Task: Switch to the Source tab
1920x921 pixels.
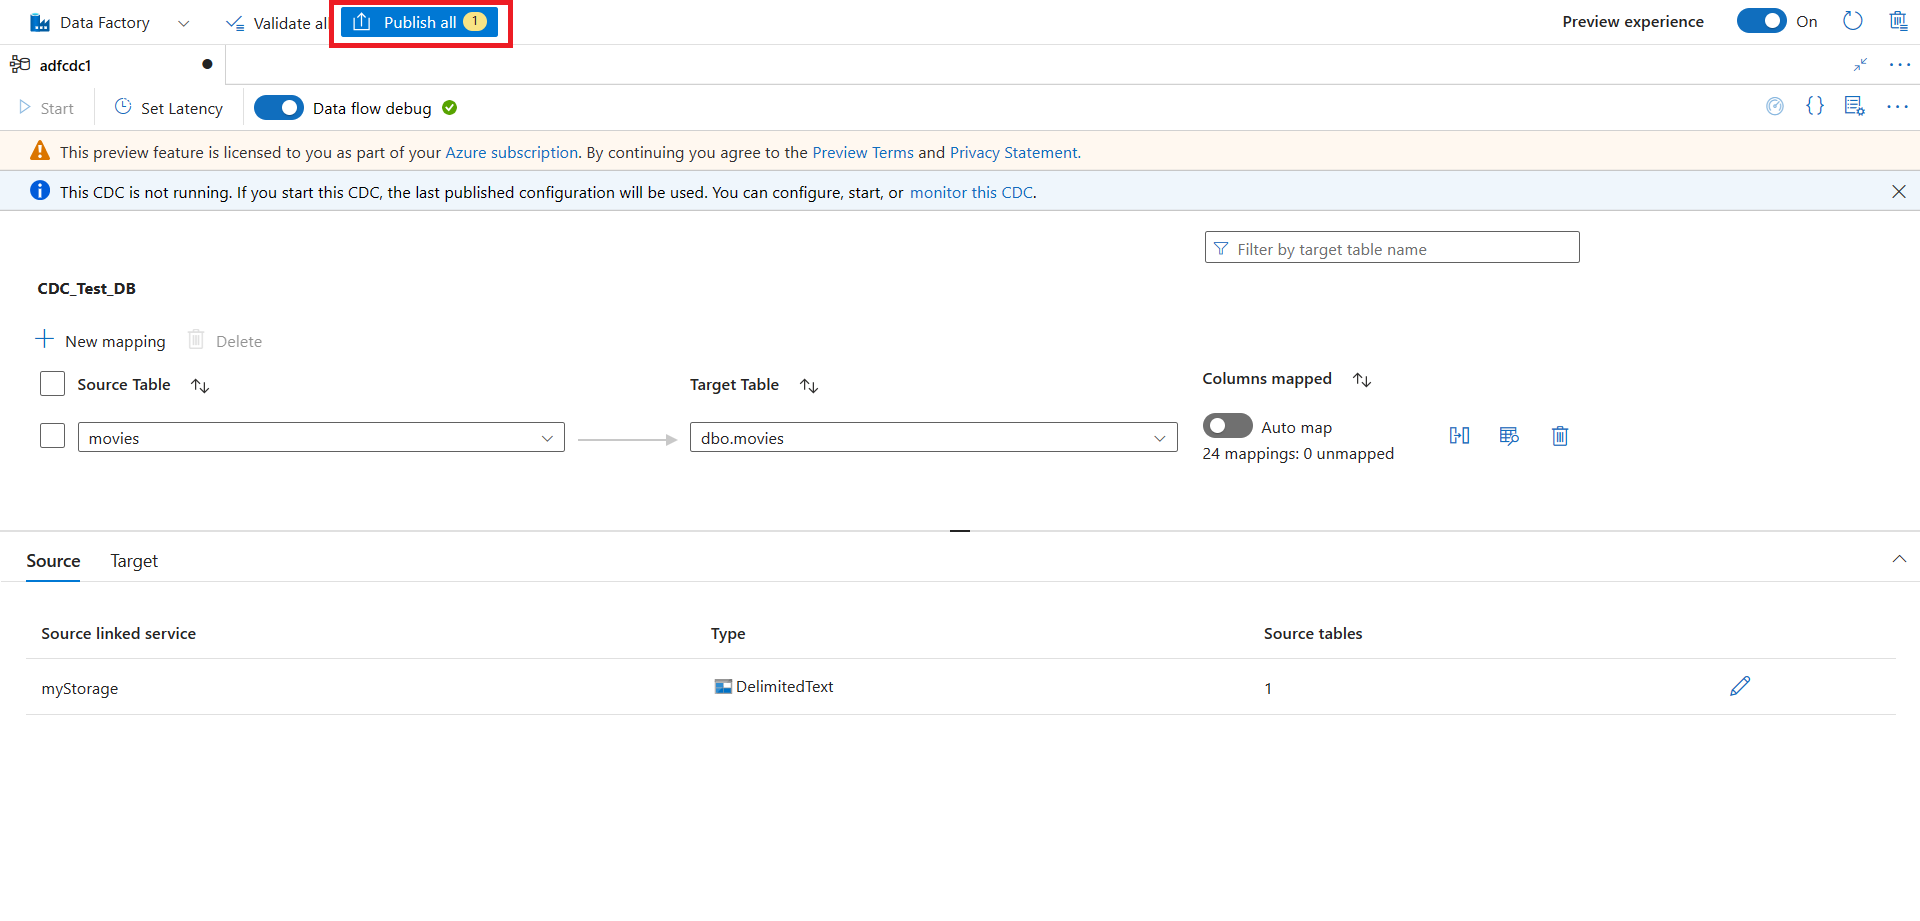Action: pos(53,561)
